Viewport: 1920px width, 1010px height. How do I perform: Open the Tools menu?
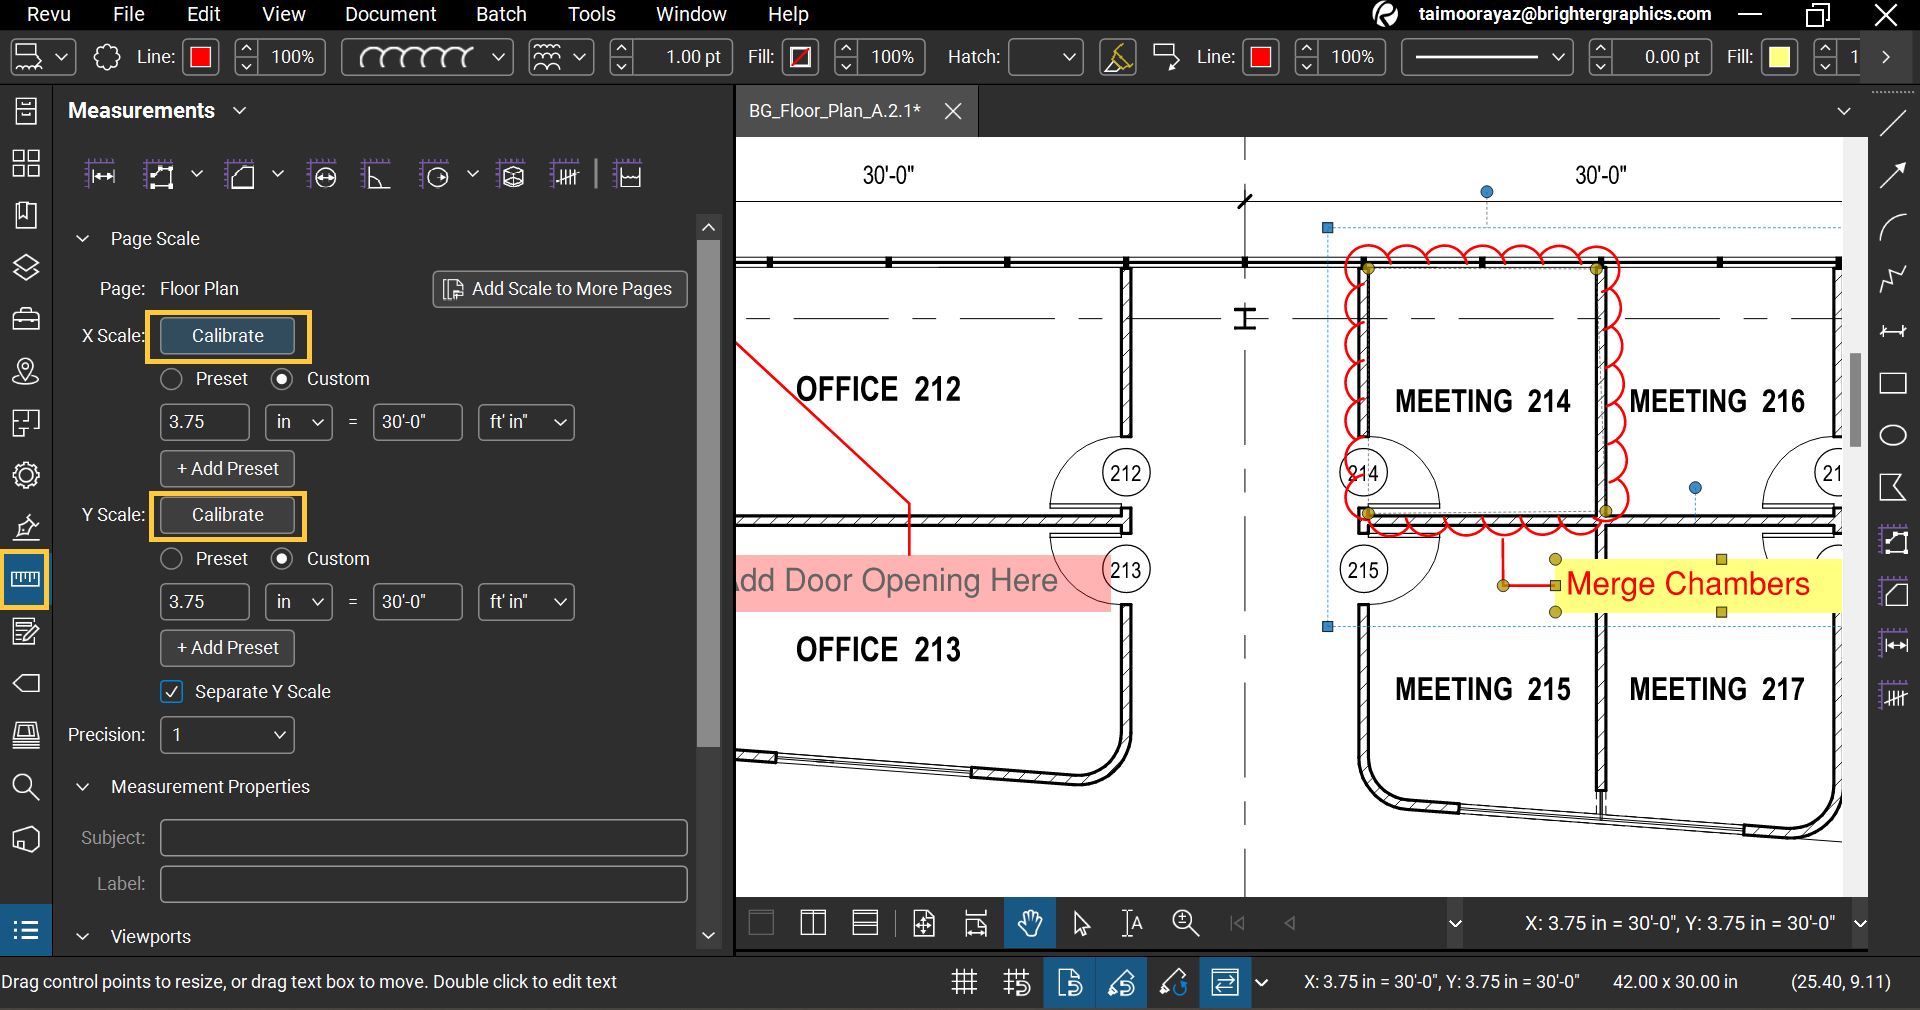tap(591, 14)
